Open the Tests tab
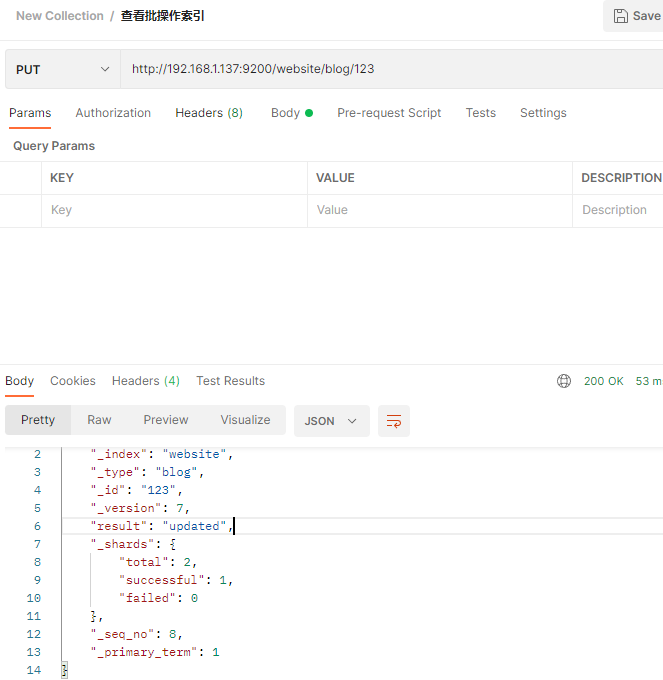Viewport: 663px width, 680px height. 480,113
